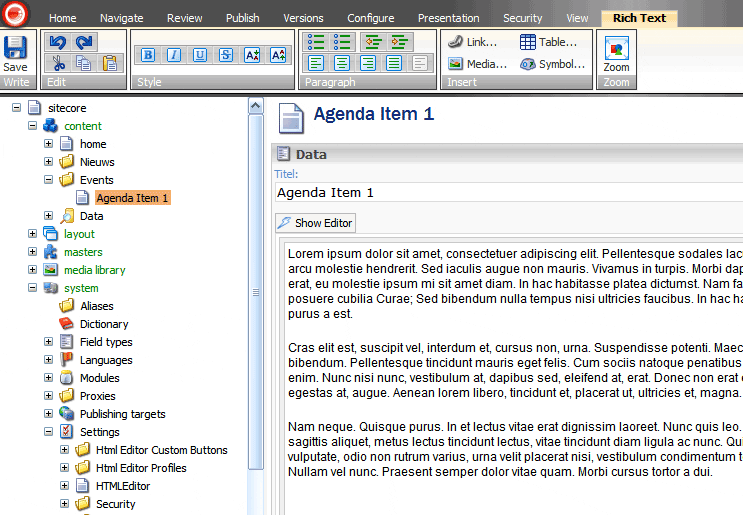
Task: Click the Undo arrow in Edit group
Action: click(x=57, y=42)
